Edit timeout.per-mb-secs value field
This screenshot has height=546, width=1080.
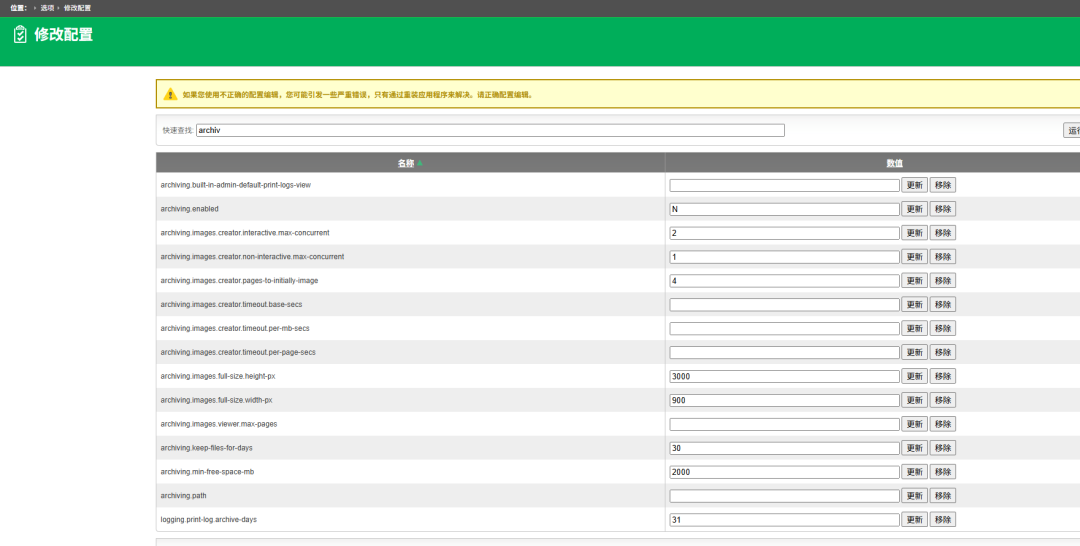click(x=784, y=328)
